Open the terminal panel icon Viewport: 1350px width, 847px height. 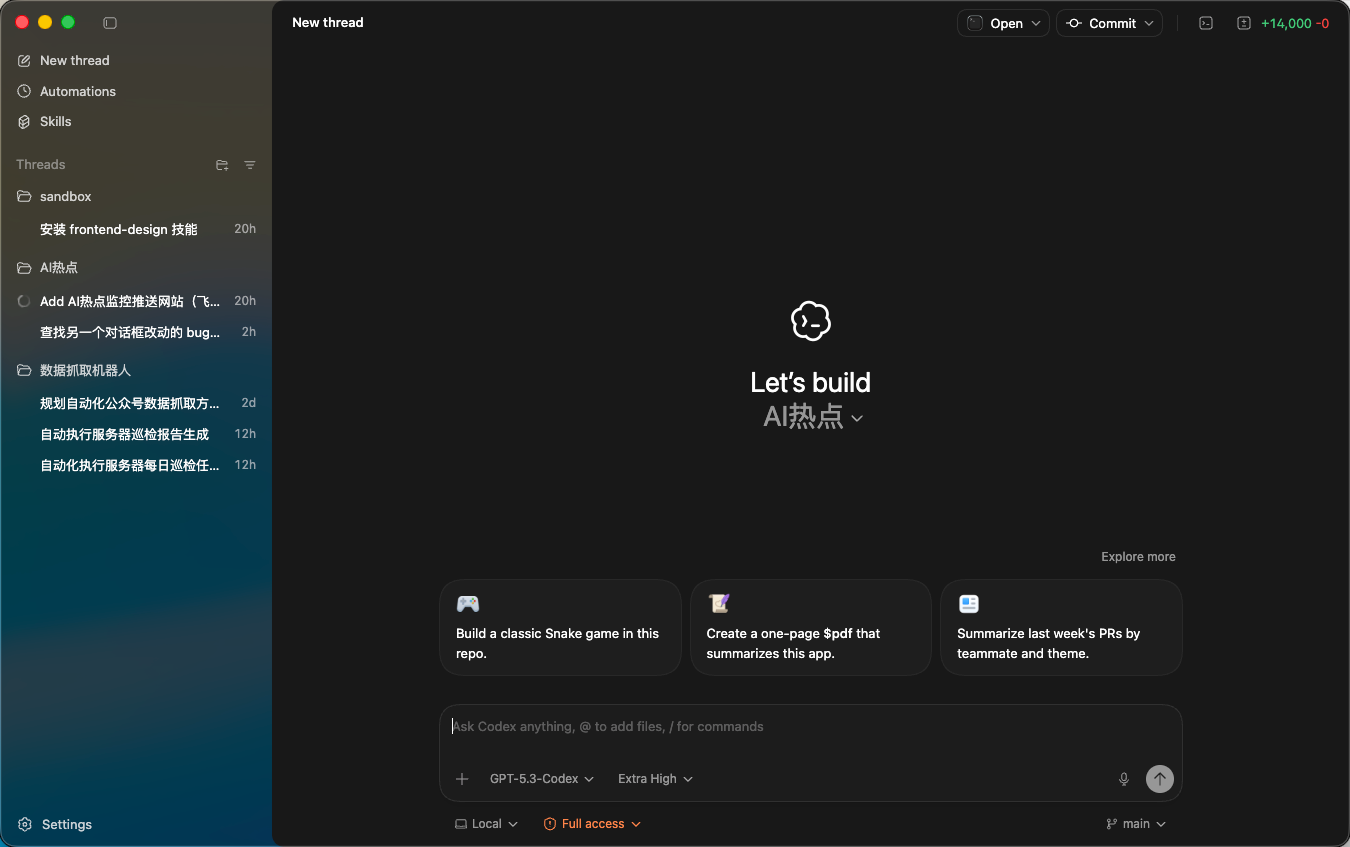pos(1206,23)
